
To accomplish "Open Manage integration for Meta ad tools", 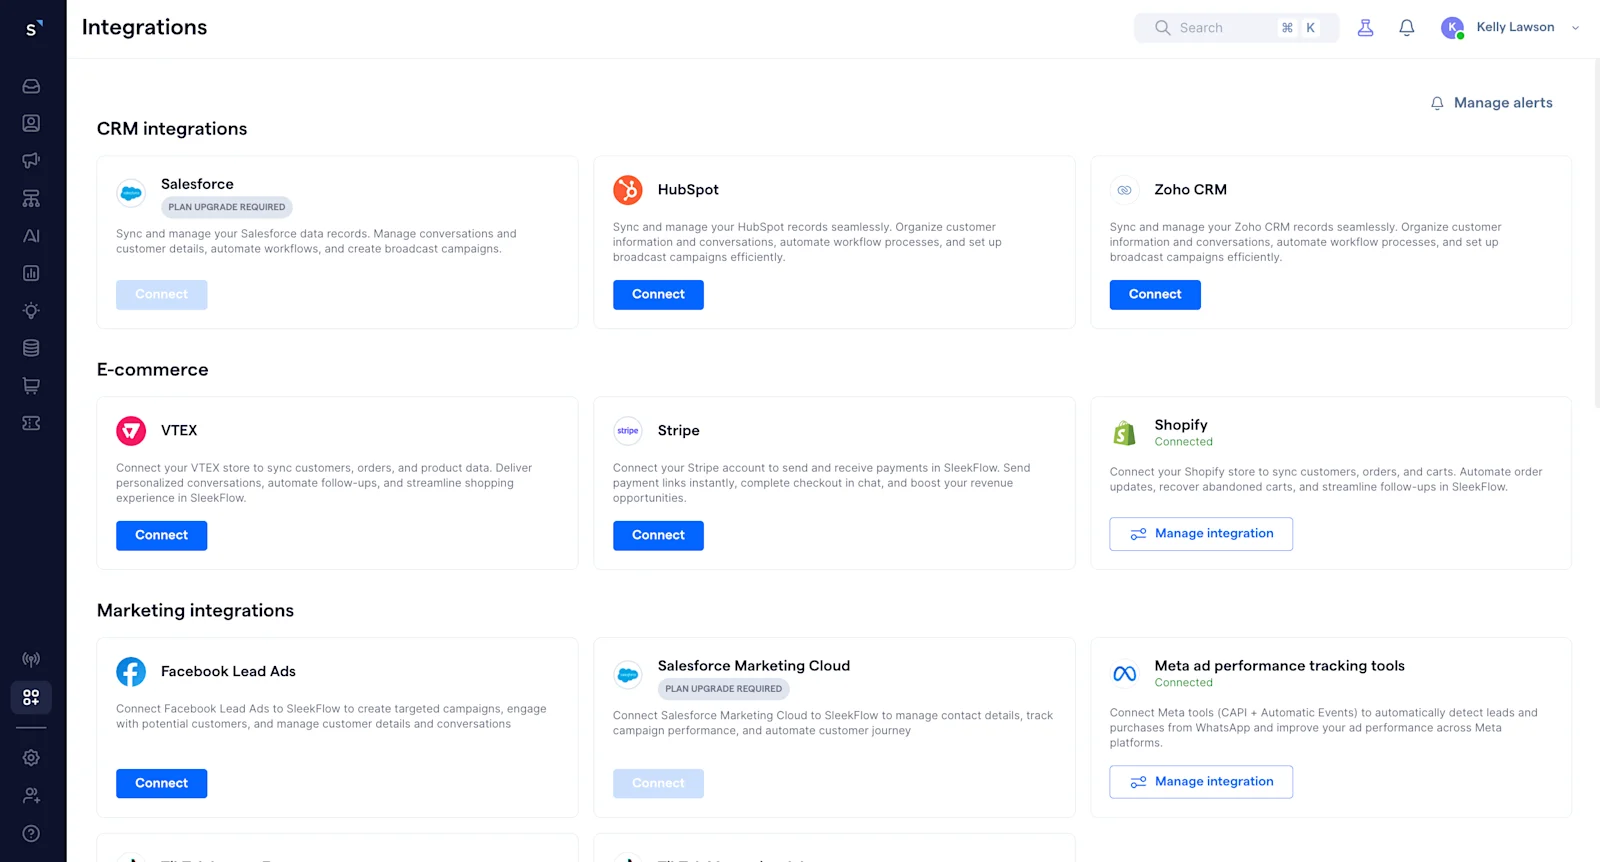I will coord(1201,782).
